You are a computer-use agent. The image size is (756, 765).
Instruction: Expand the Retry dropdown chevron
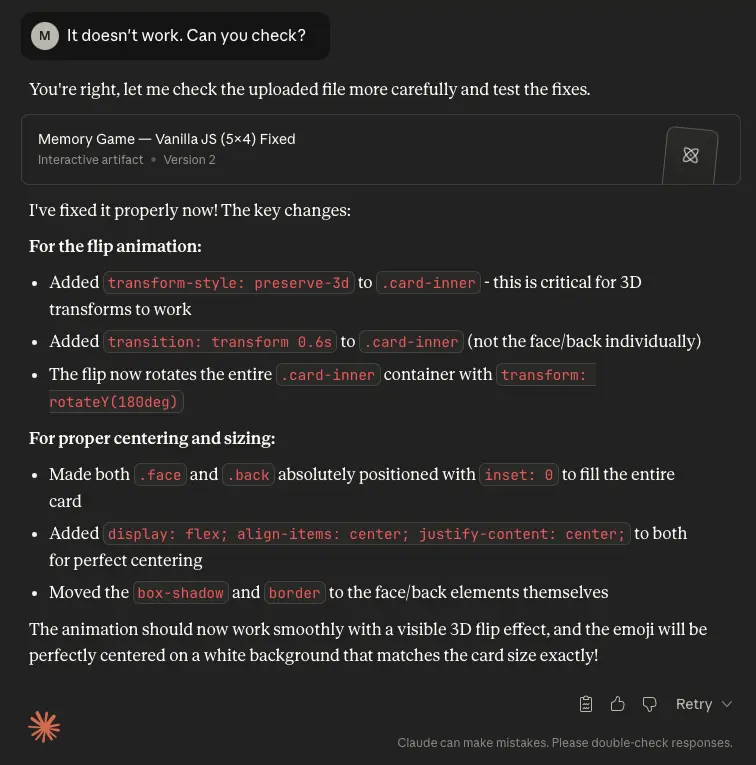pos(727,704)
